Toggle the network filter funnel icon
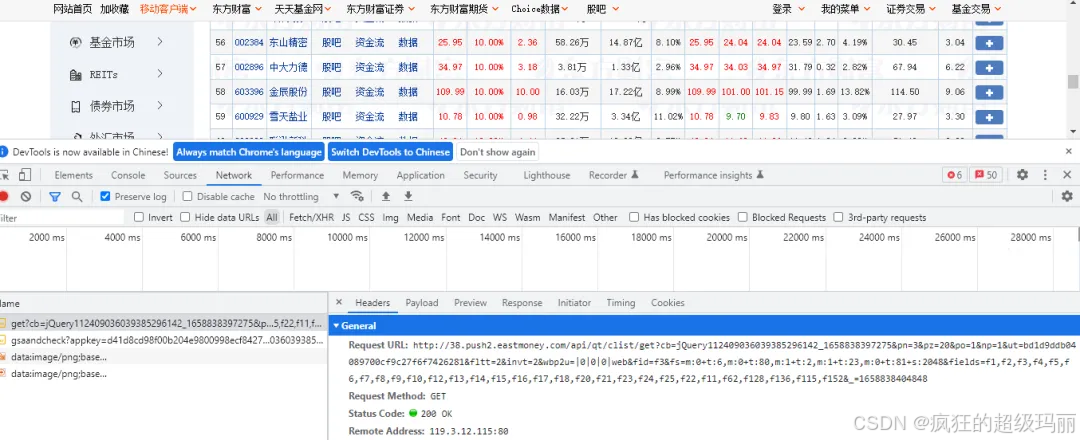Screen dimensions: 1080x440 (55, 196)
